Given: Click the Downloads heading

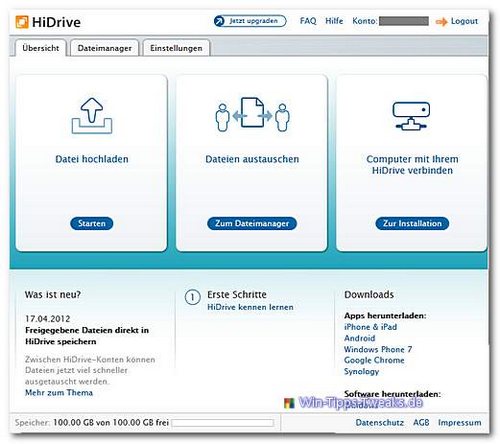Looking at the screenshot, I should [x=369, y=295].
